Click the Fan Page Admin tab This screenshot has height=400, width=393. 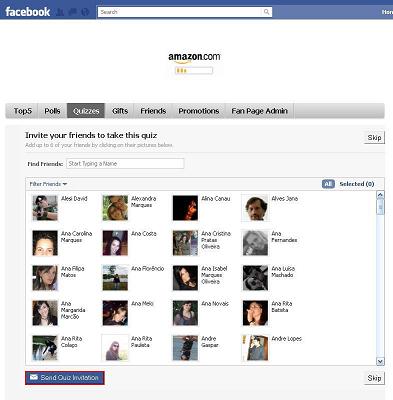(x=259, y=111)
